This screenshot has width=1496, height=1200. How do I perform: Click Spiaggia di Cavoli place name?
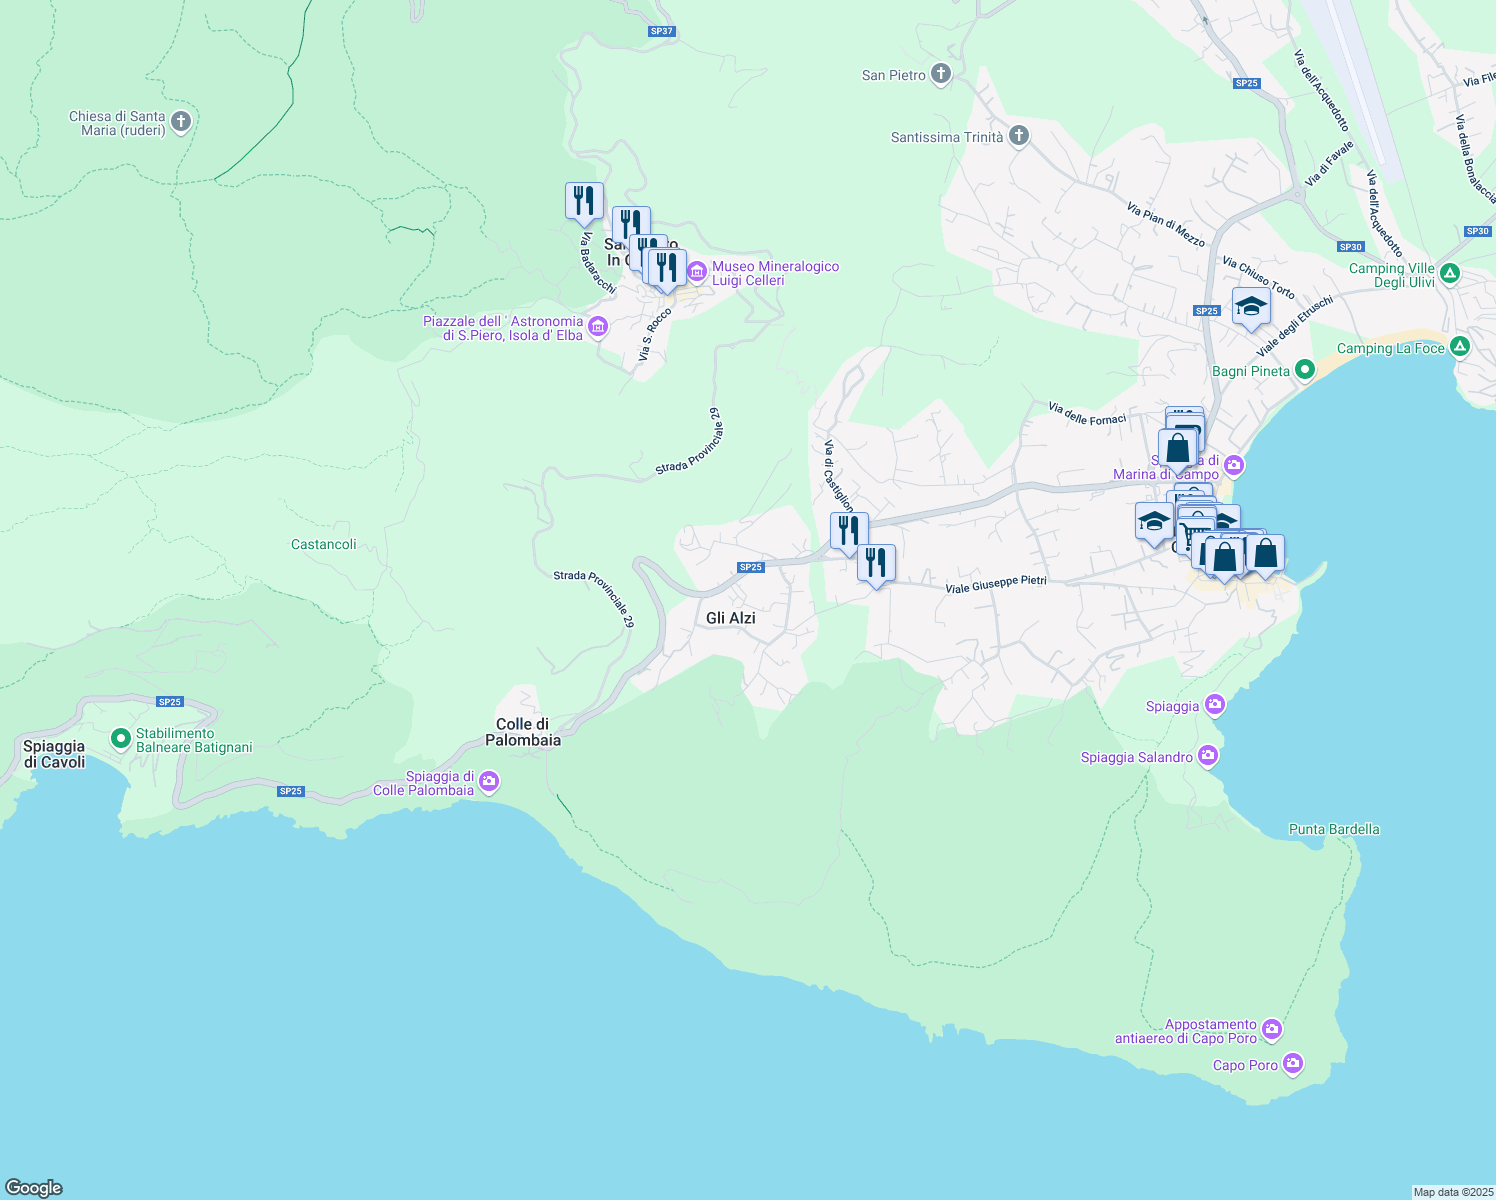[54, 754]
